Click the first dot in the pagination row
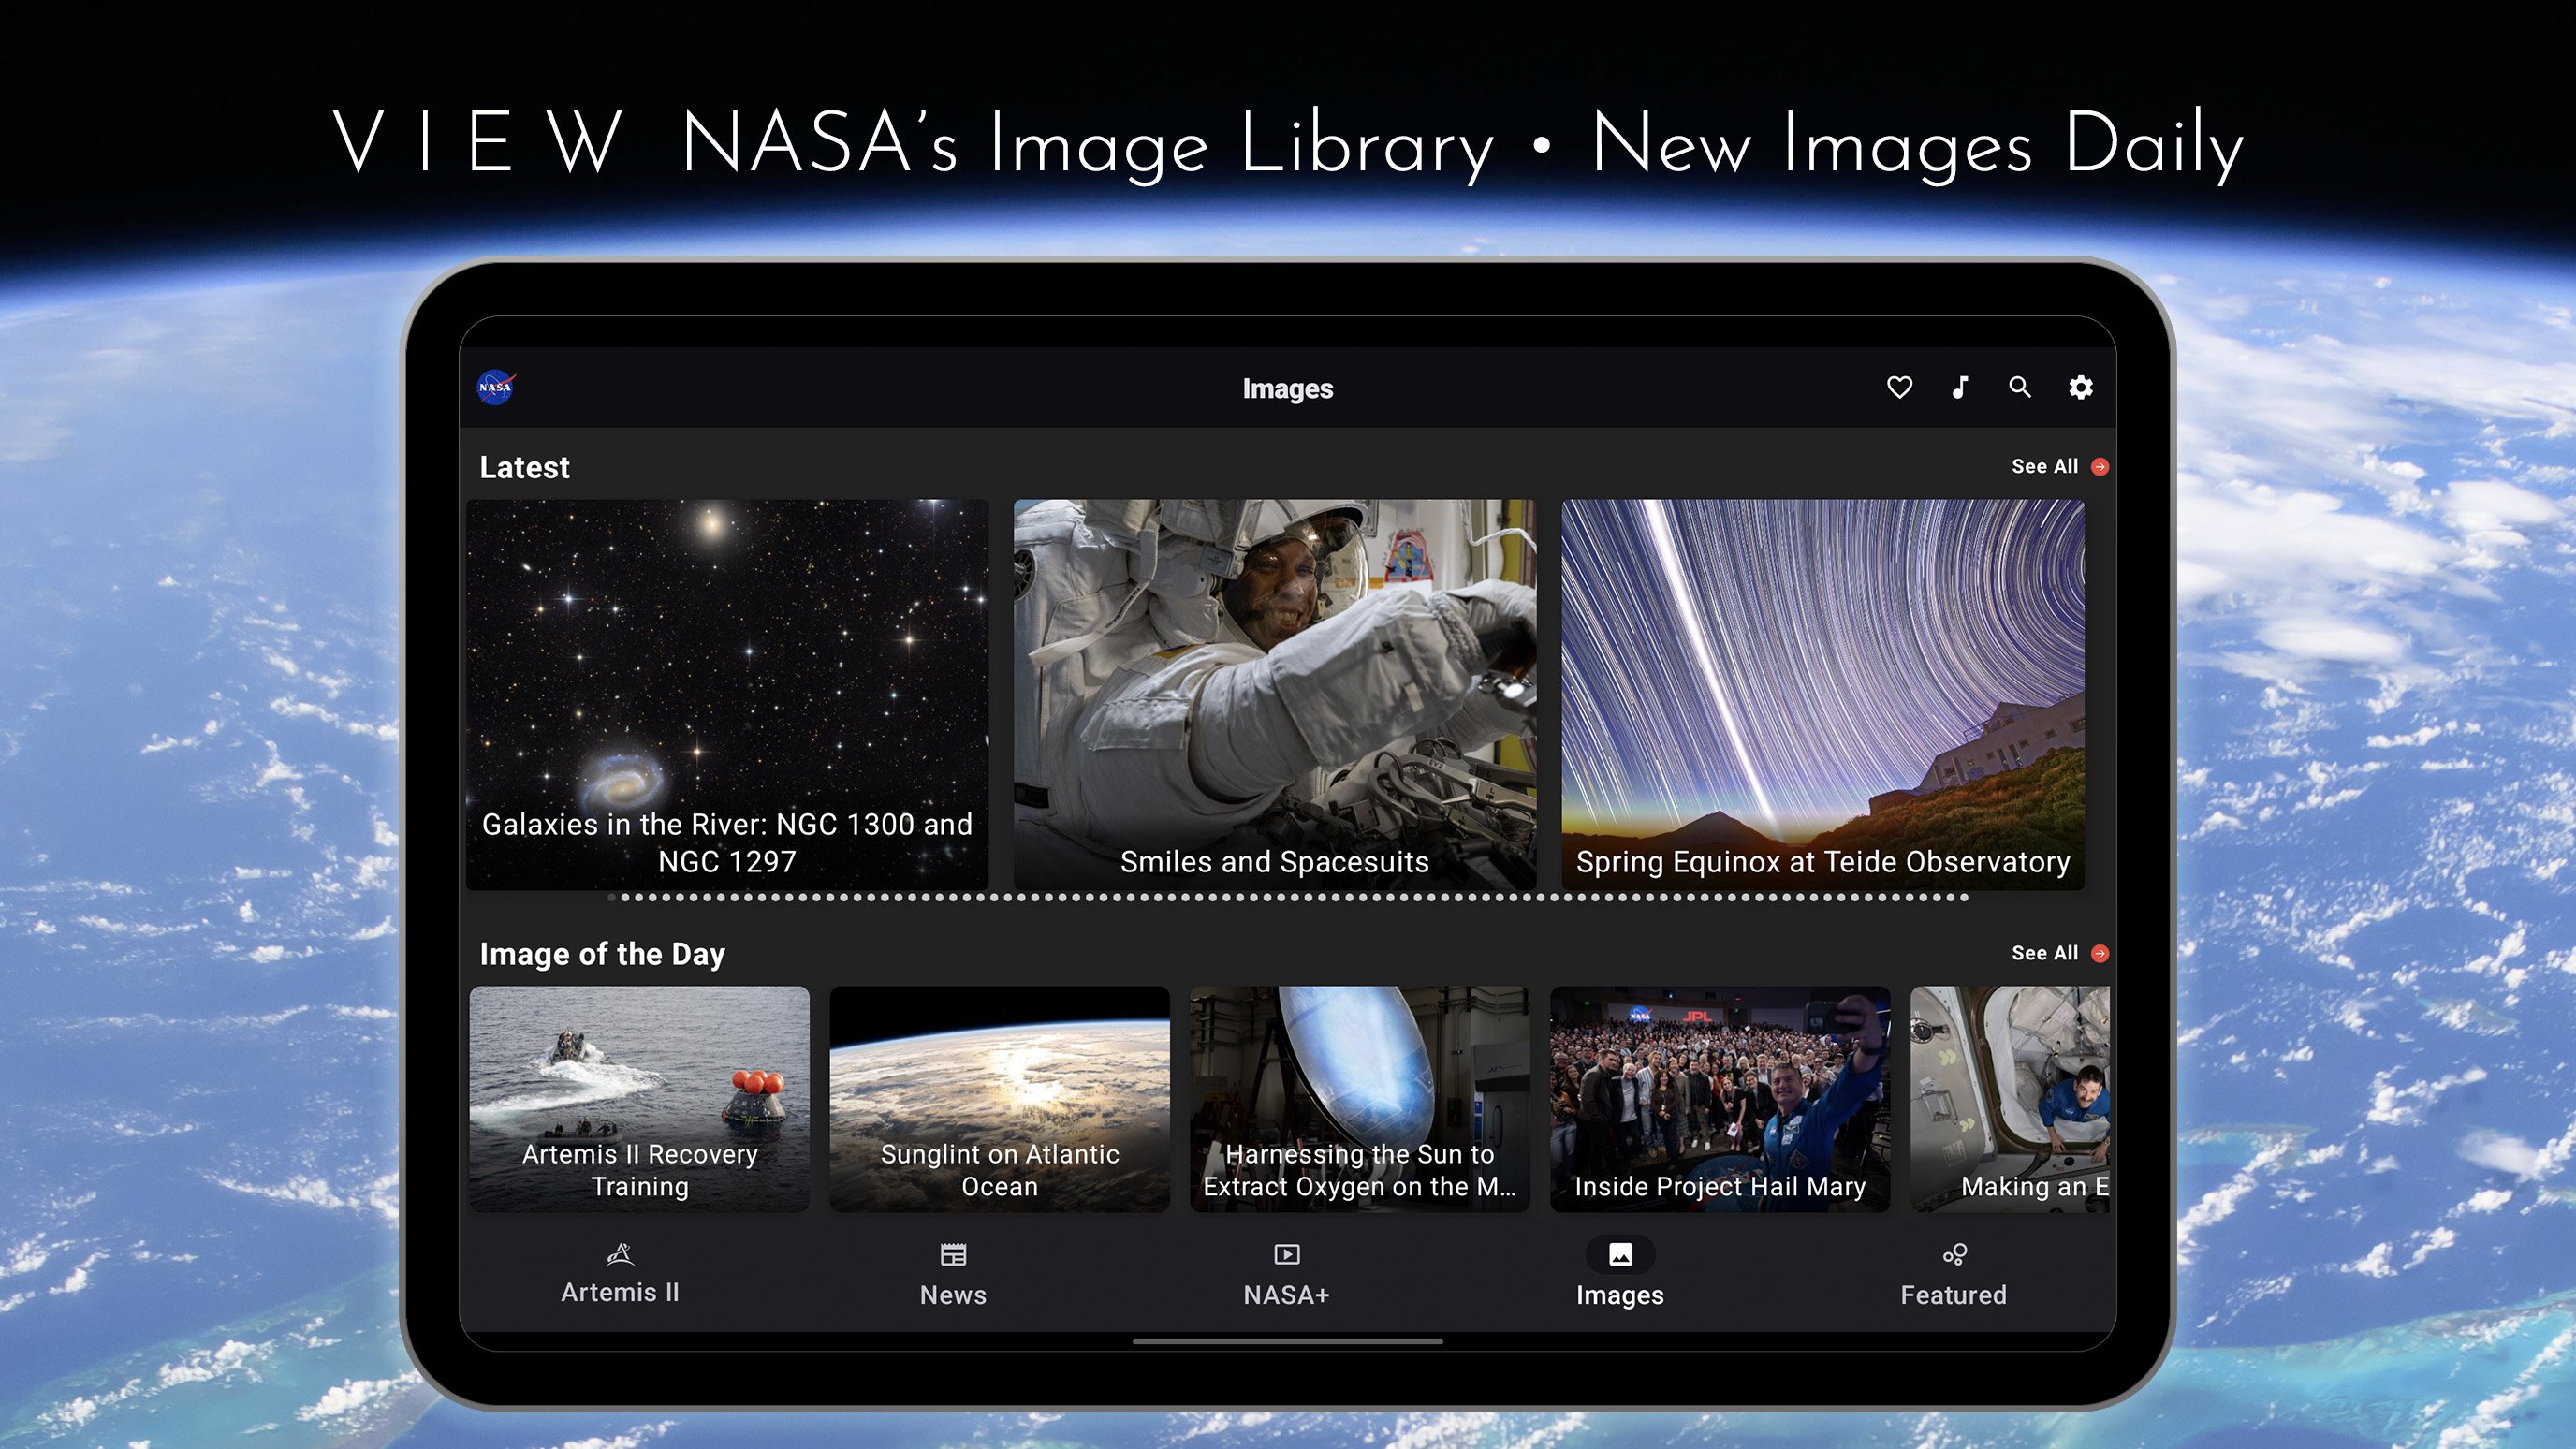The image size is (2576, 1449). [x=612, y=898]
